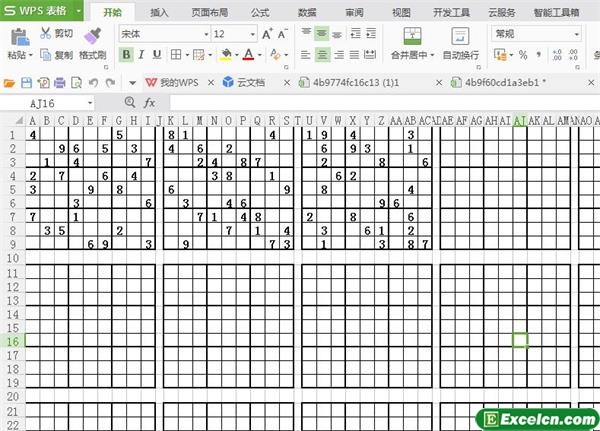This screenshot has width=600, height=431.
Task: Align text left
Action: [305, 55]
